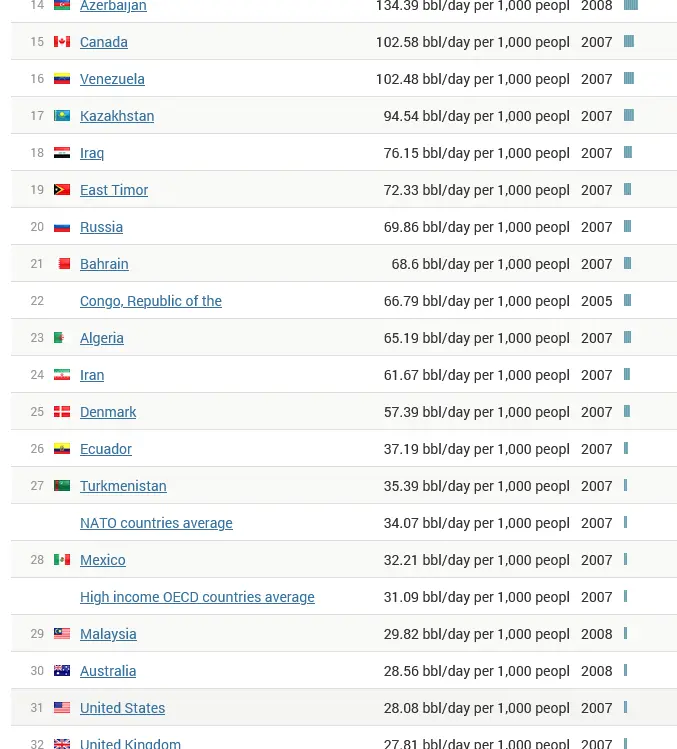
Task: Click the United States flag icon
Action: [62, 707]
